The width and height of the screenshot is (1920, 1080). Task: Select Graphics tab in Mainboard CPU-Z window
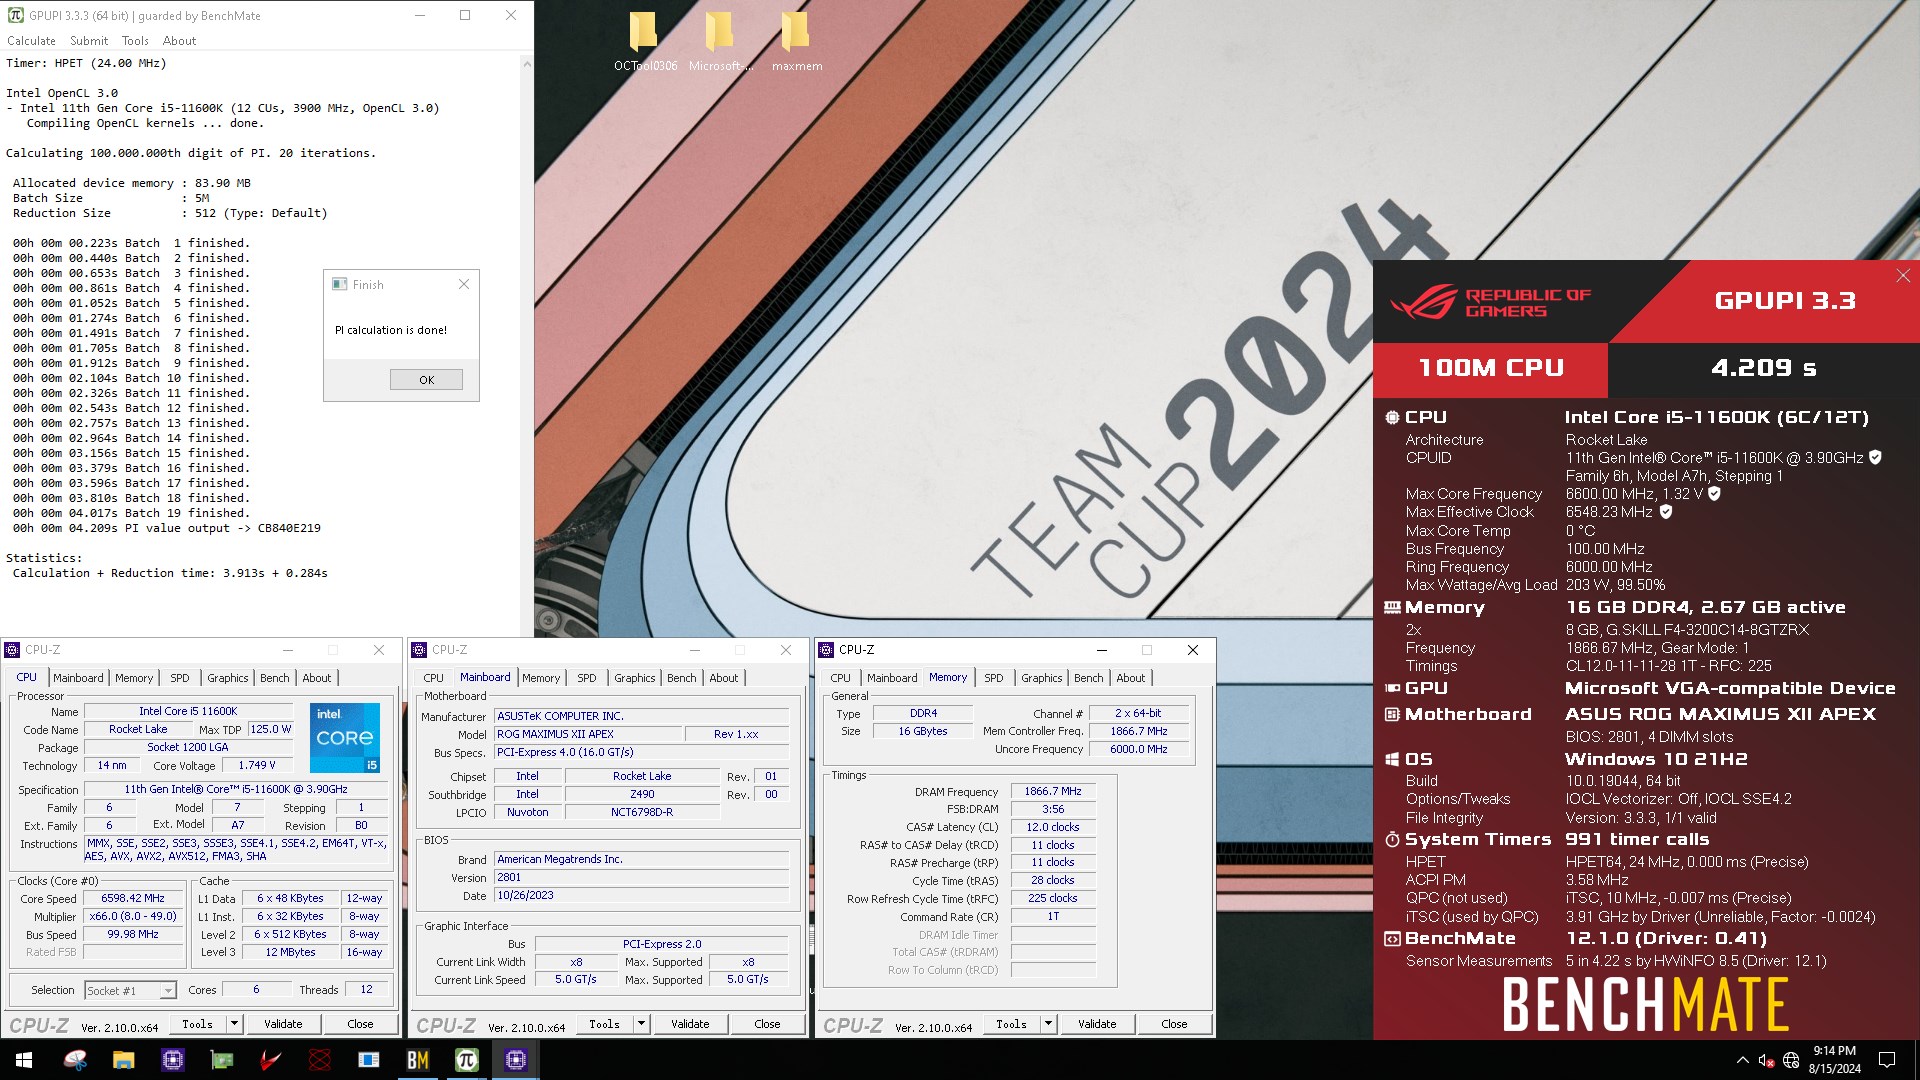point(635,678)
